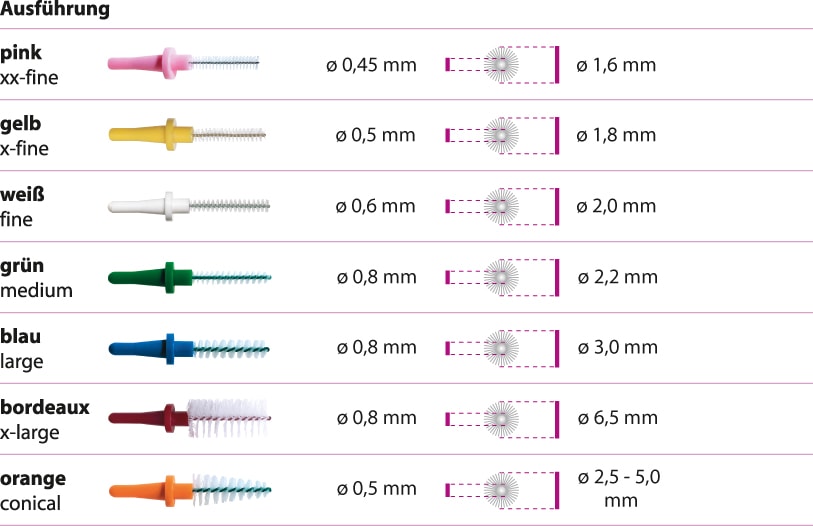The image size is (813, 526).
Task: Click the 'orange conical' label
Action: pos(33,491)
